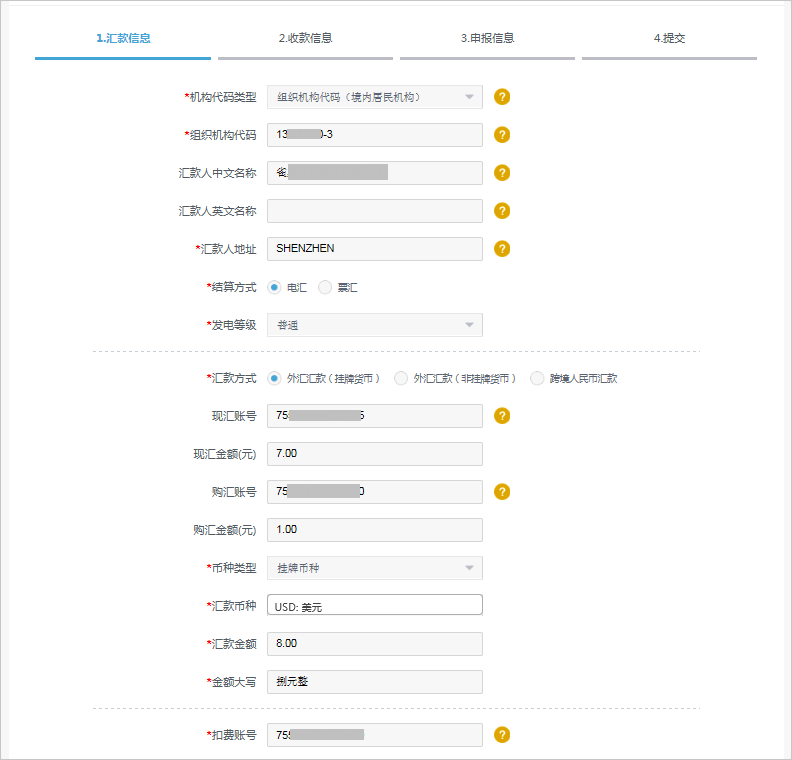Click the 汇款币种 USD input field
792x760 pixels.
(x=374, y=606)
